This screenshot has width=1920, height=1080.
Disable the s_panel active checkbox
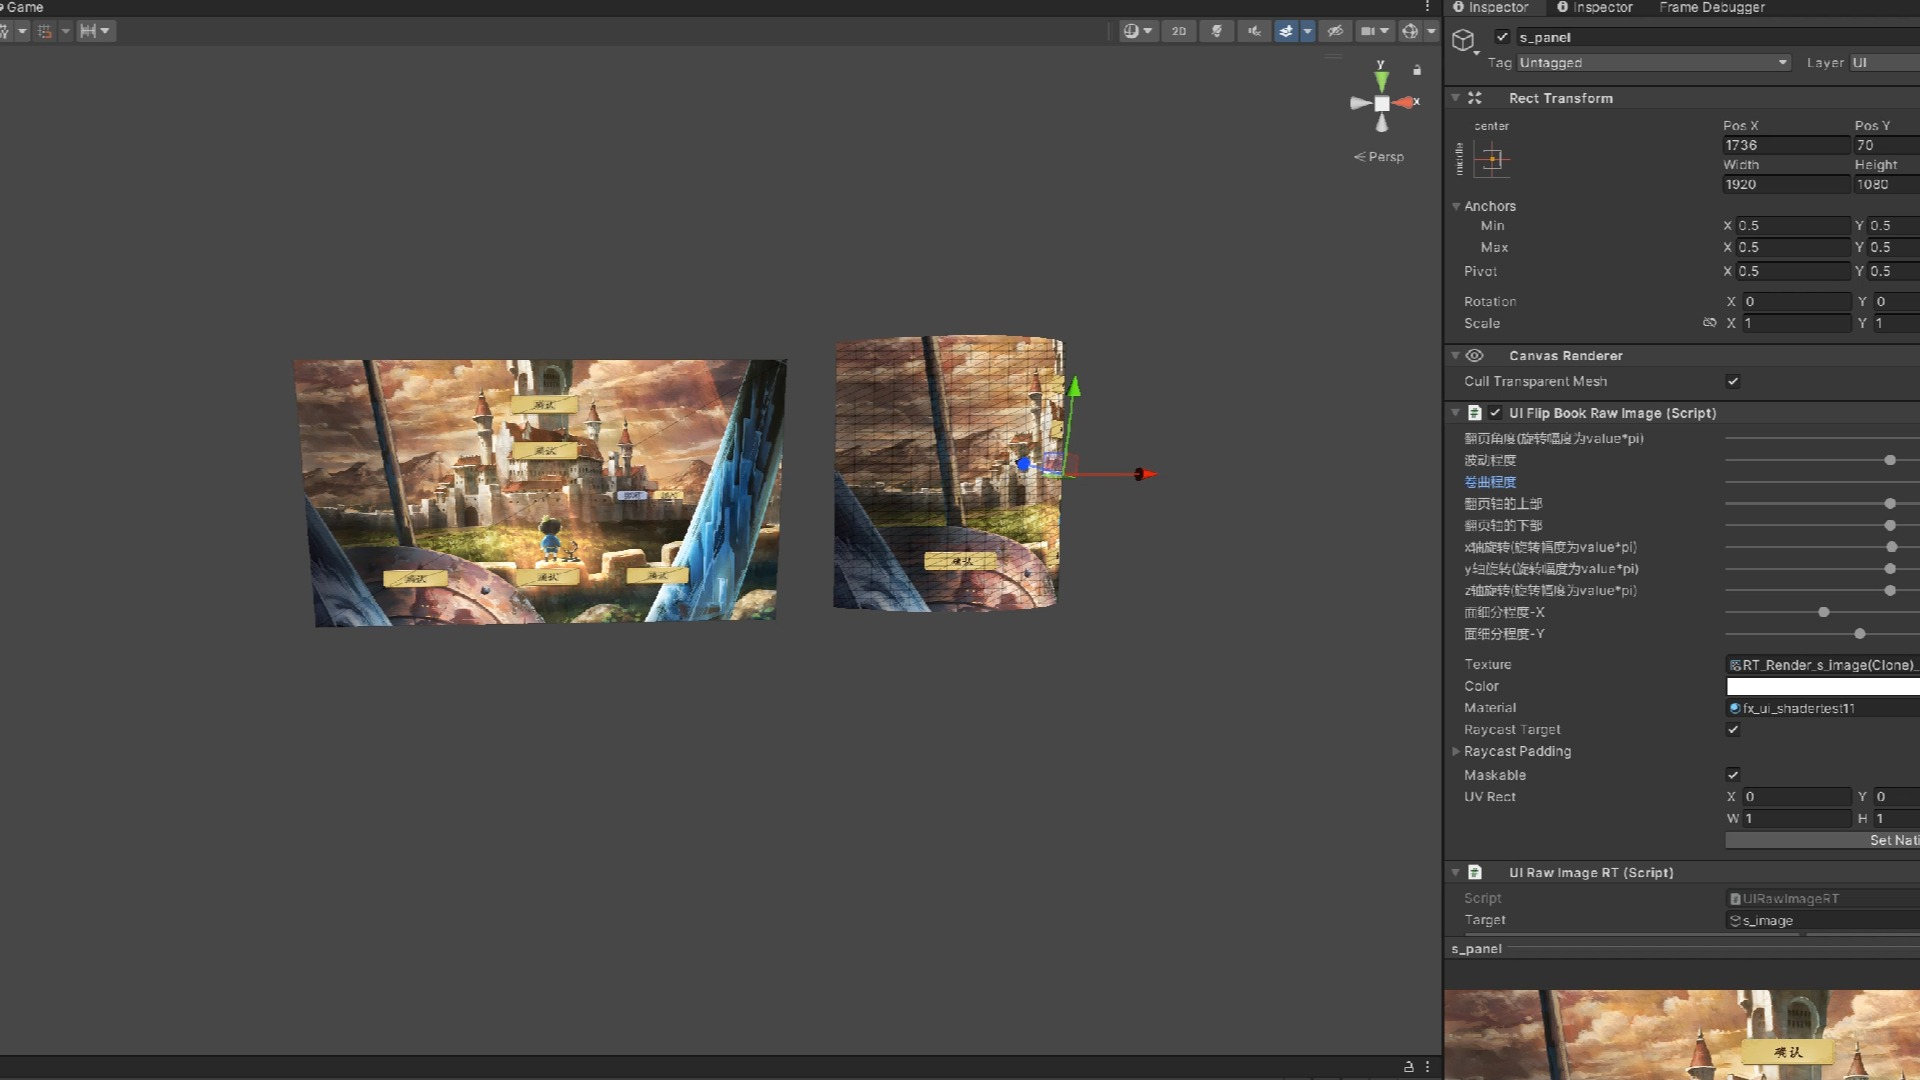1502,37
